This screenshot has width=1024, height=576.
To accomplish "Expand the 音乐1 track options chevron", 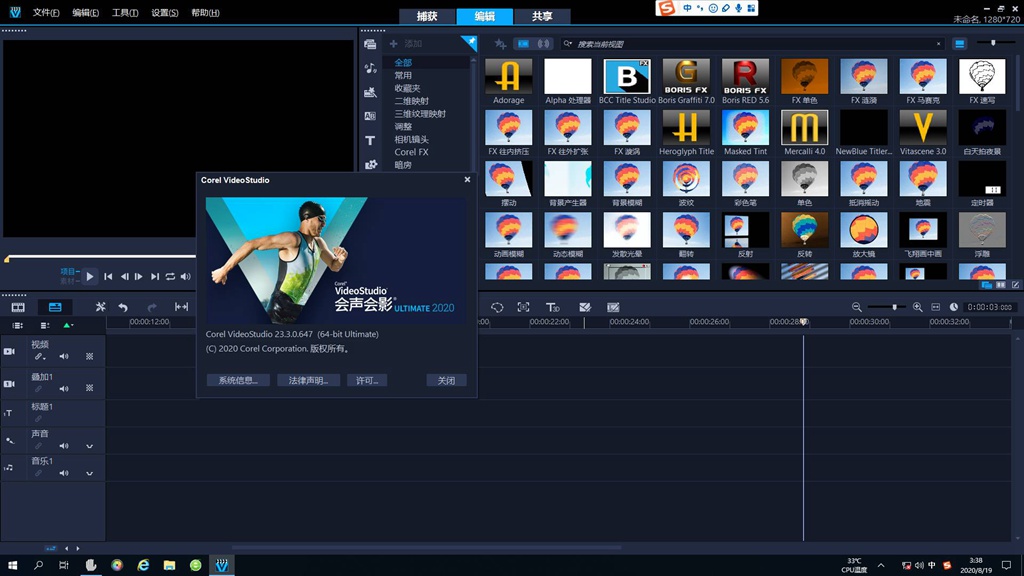I will point(89,473).
